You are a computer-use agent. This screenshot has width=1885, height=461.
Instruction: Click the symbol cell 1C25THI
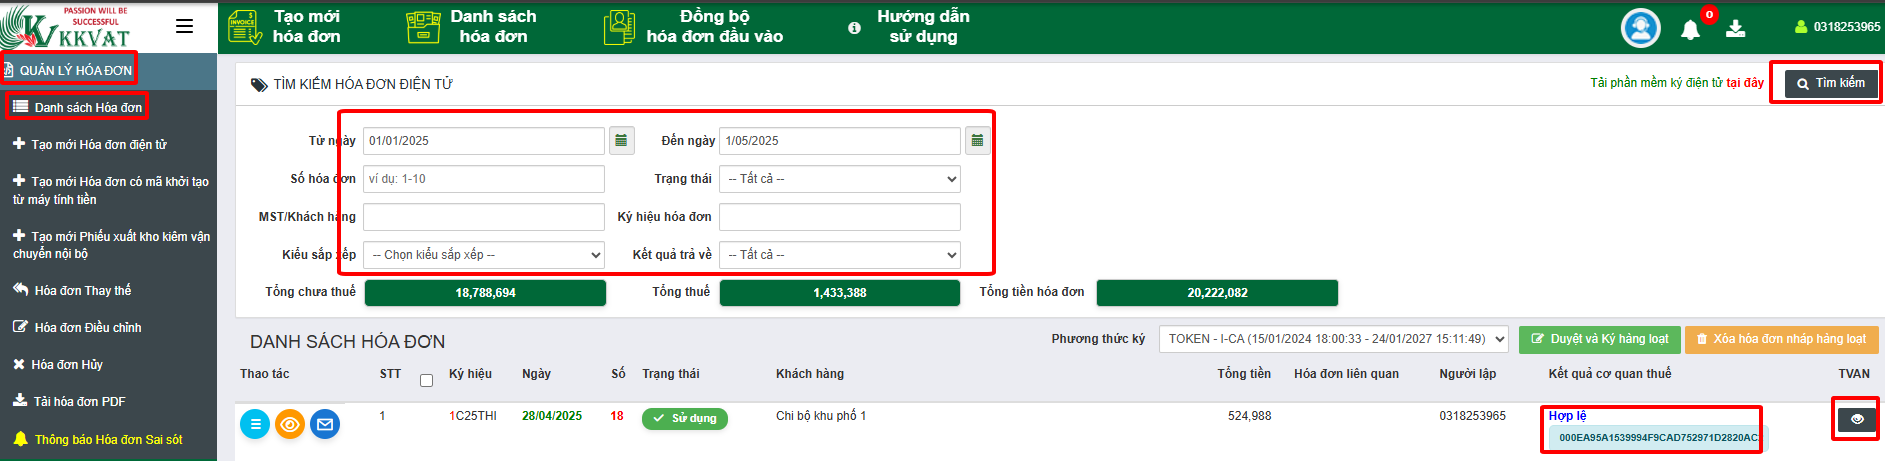click(x=473, y=416)
